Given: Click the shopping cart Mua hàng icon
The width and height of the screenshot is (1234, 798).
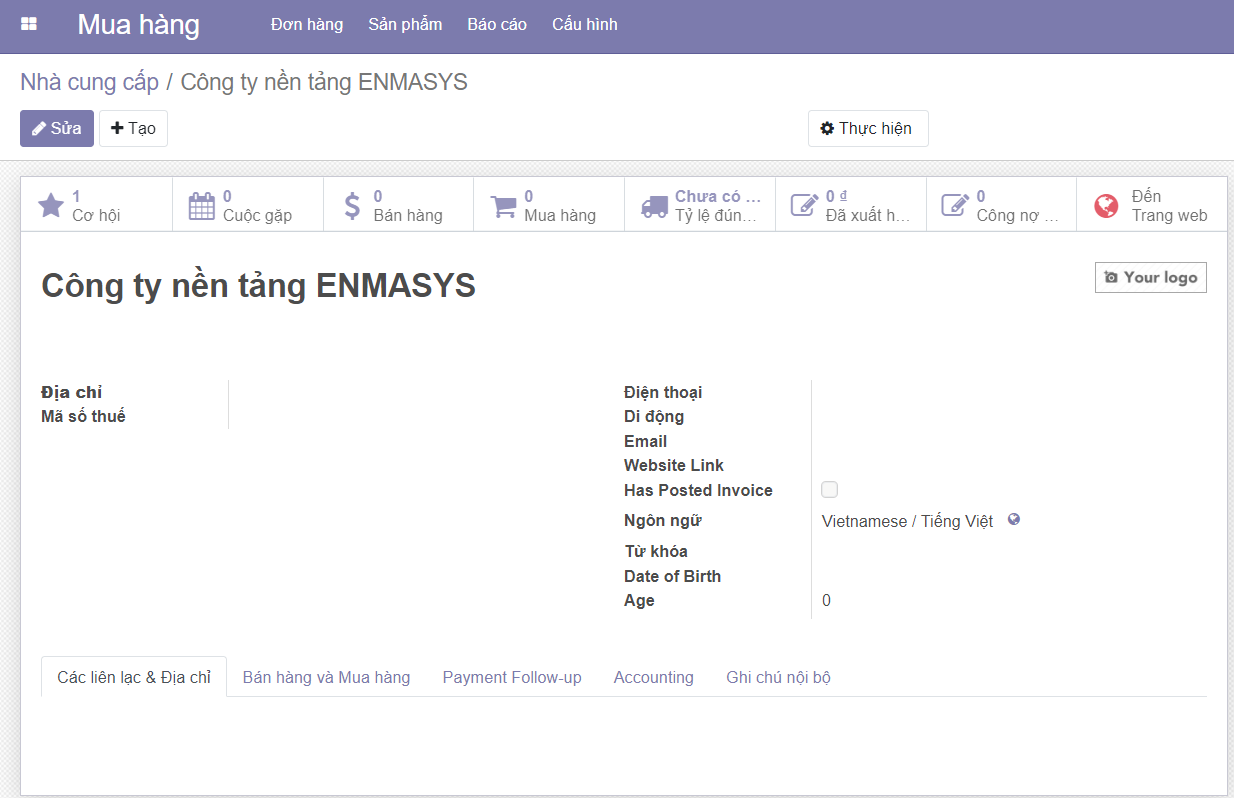Looking at the screenshot, I should pos(503,206).
